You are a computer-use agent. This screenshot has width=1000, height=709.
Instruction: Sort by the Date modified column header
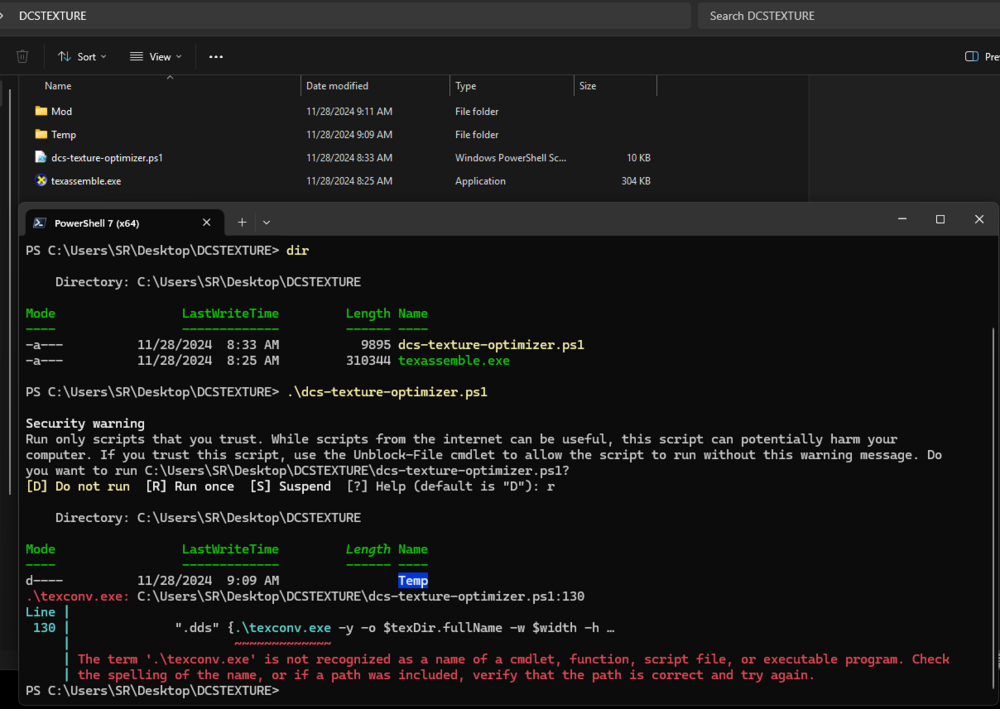(337, 86)
